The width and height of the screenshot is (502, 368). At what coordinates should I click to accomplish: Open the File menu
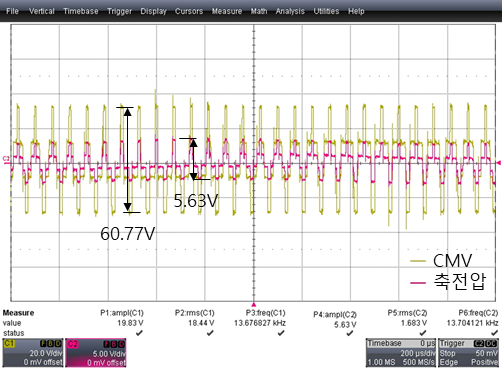pos(12,11)
